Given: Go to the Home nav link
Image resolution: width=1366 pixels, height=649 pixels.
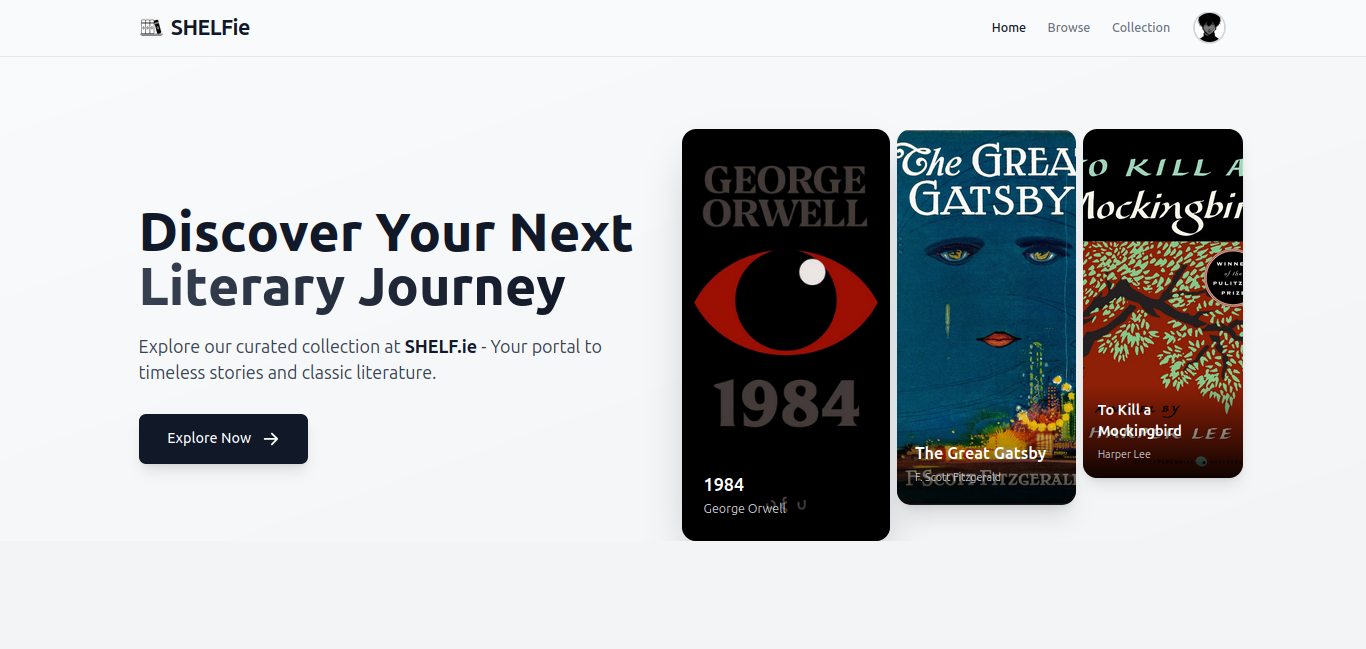Looking at the screenshot, I should (1008, 28).
